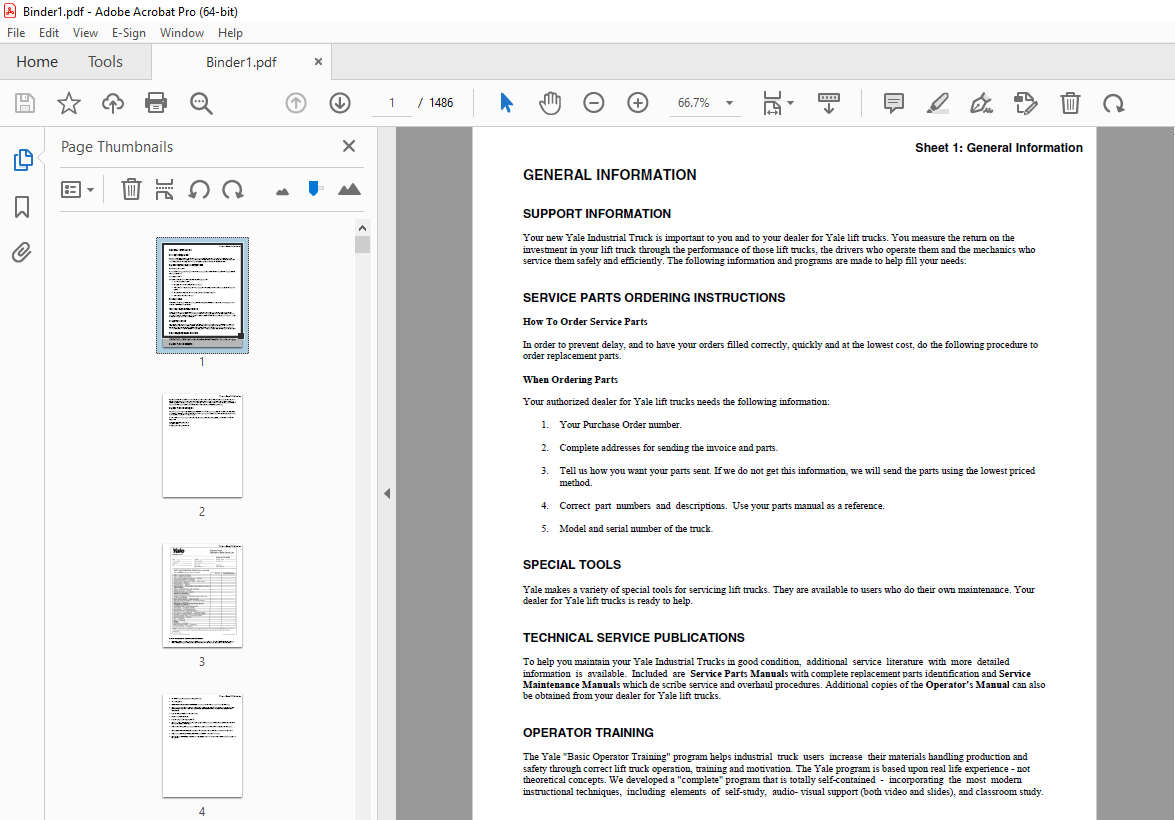Click the Save file icon

[25, 103]
